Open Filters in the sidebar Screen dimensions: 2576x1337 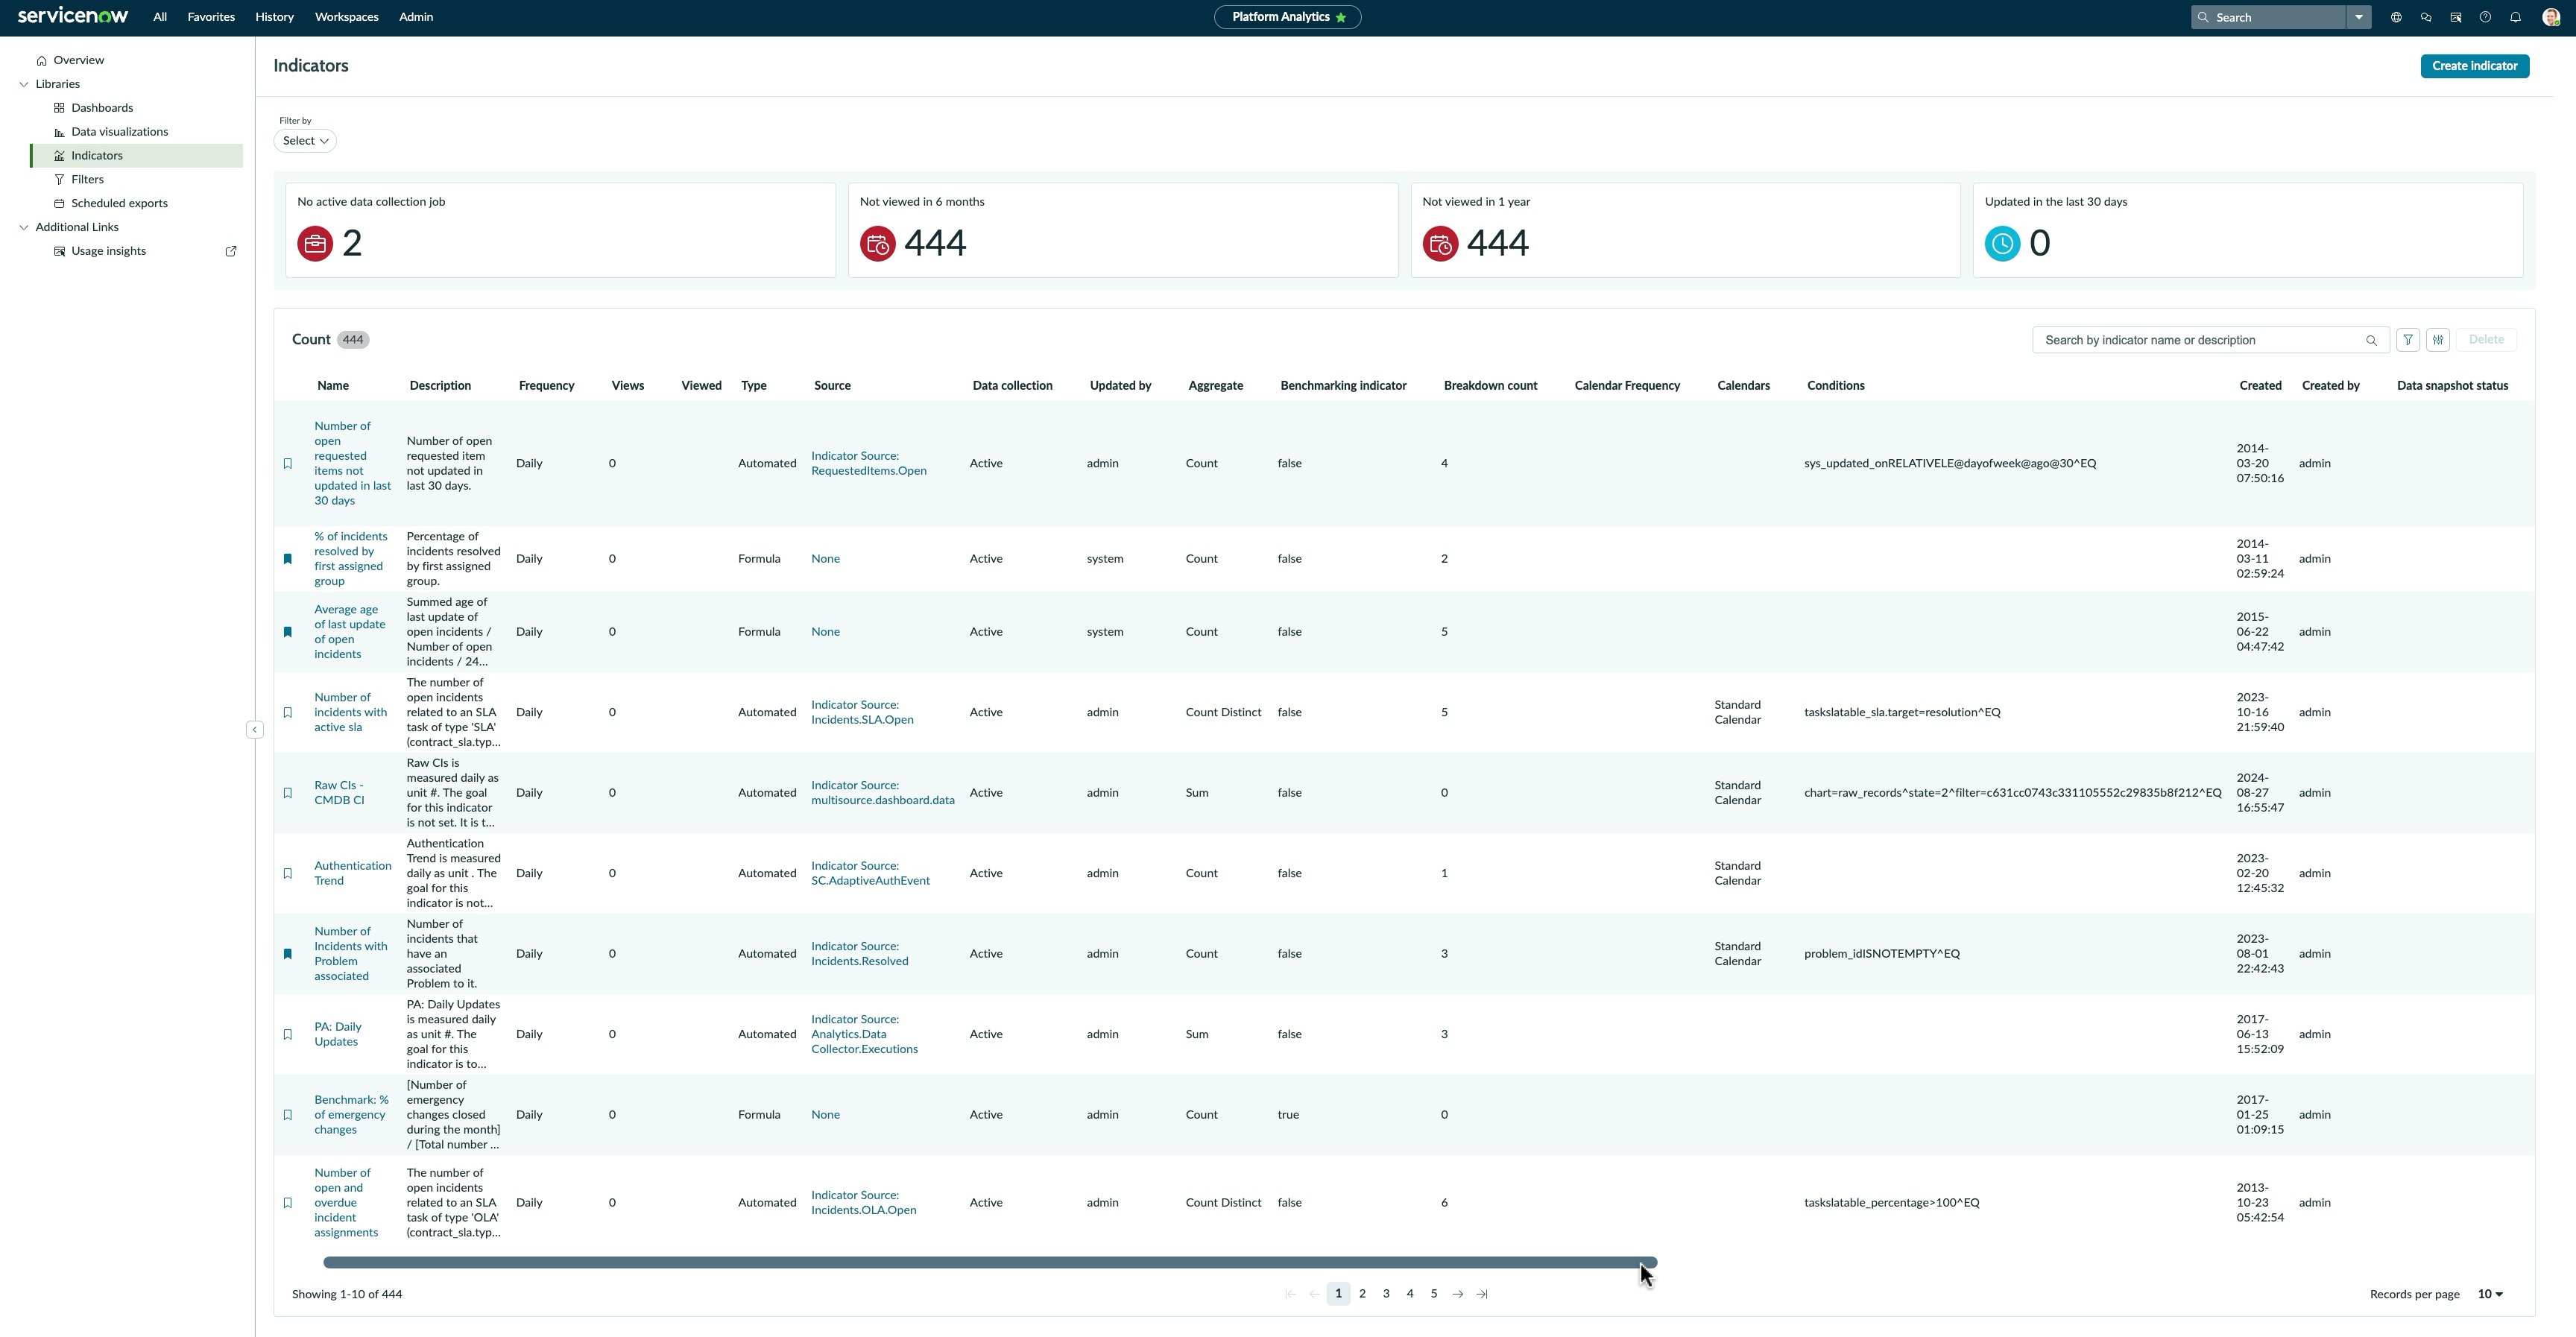tap(87, 180)
